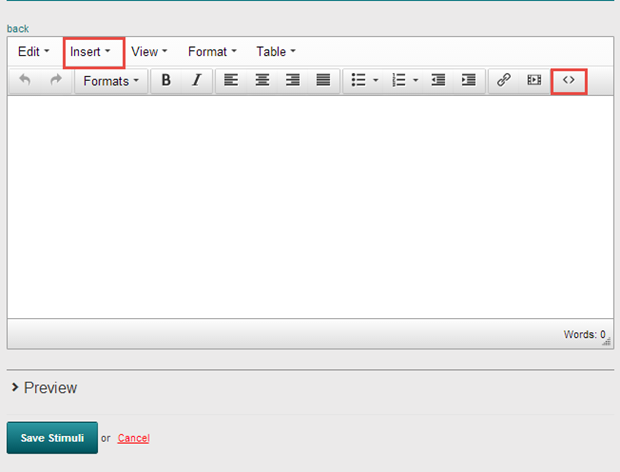Open the Insert menu

(x=91, y=52)
